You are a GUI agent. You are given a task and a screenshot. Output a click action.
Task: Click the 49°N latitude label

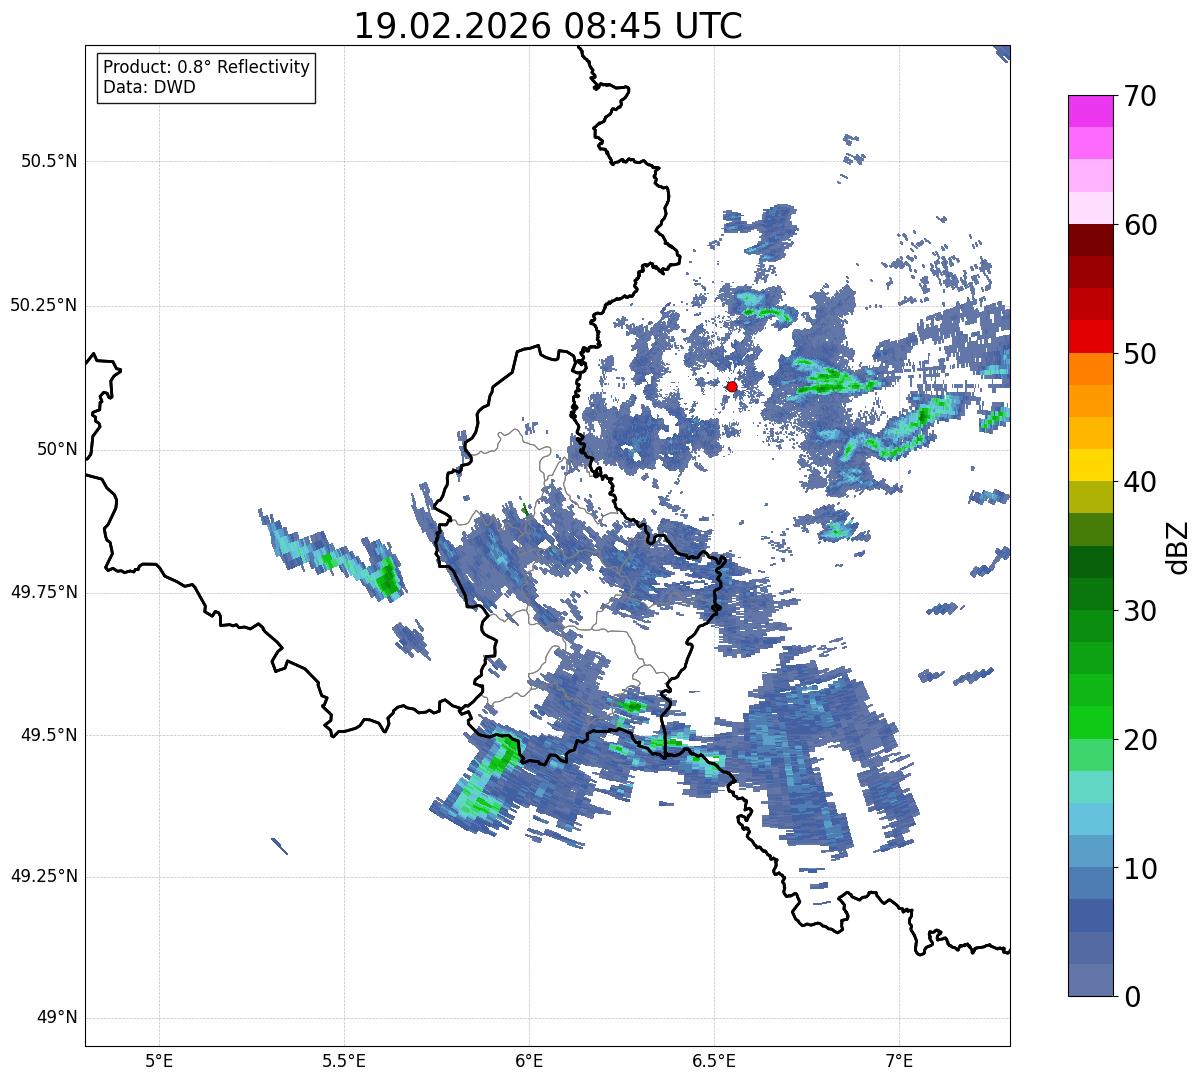58,1018
